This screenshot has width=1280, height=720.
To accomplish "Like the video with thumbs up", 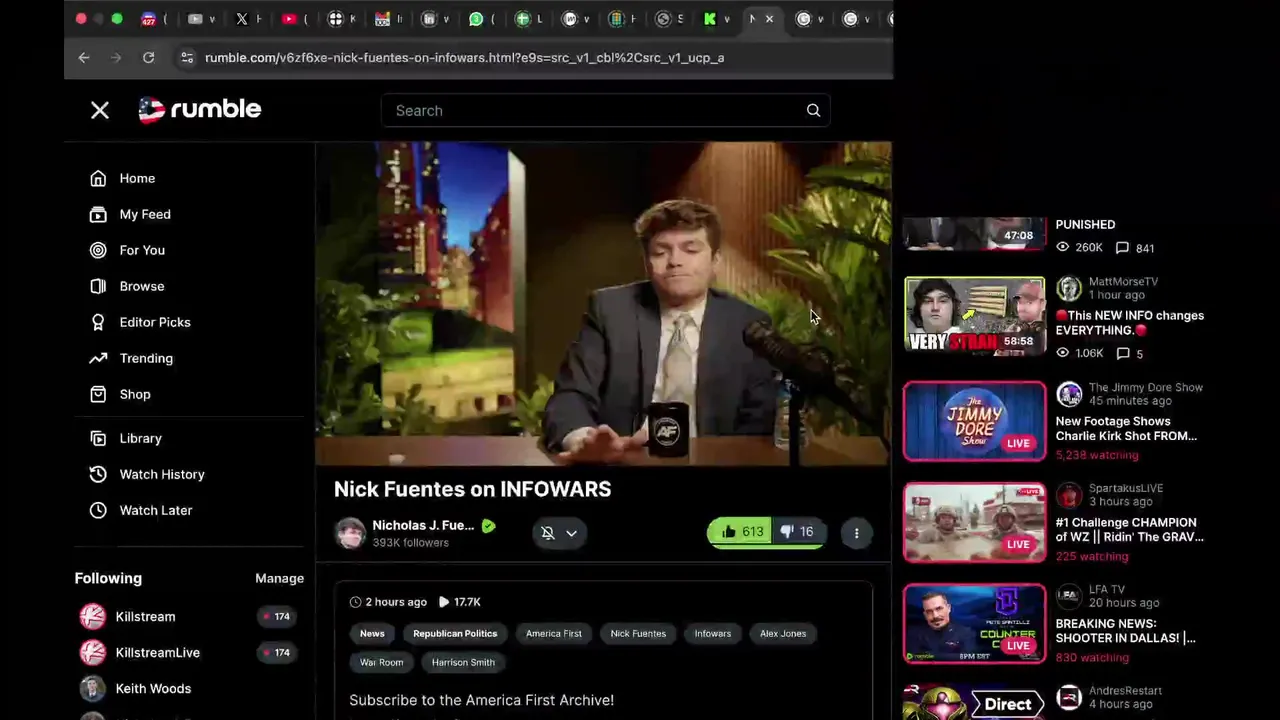I will point(741,532).
